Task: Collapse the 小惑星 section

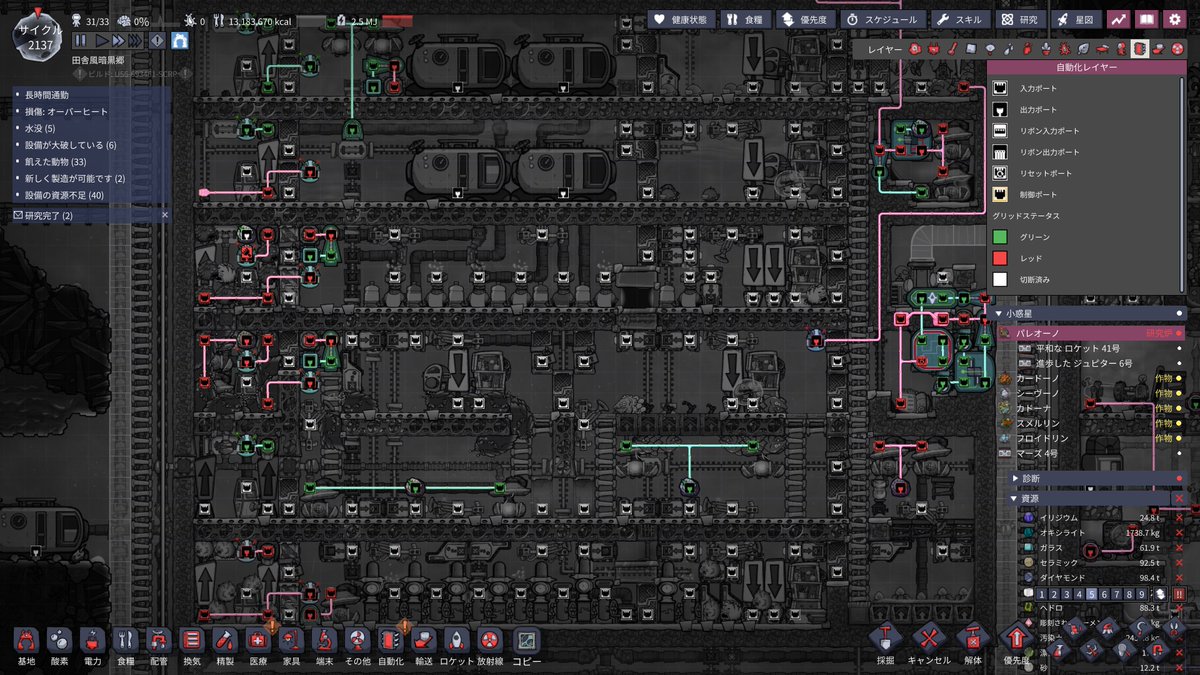Action: pos(1092,313)
